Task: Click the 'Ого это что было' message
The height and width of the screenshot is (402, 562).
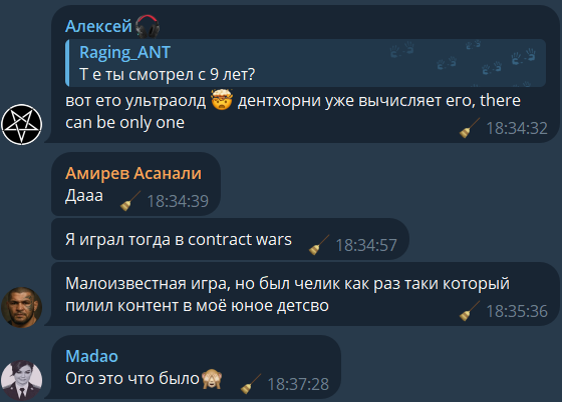Action: (196, 367)
